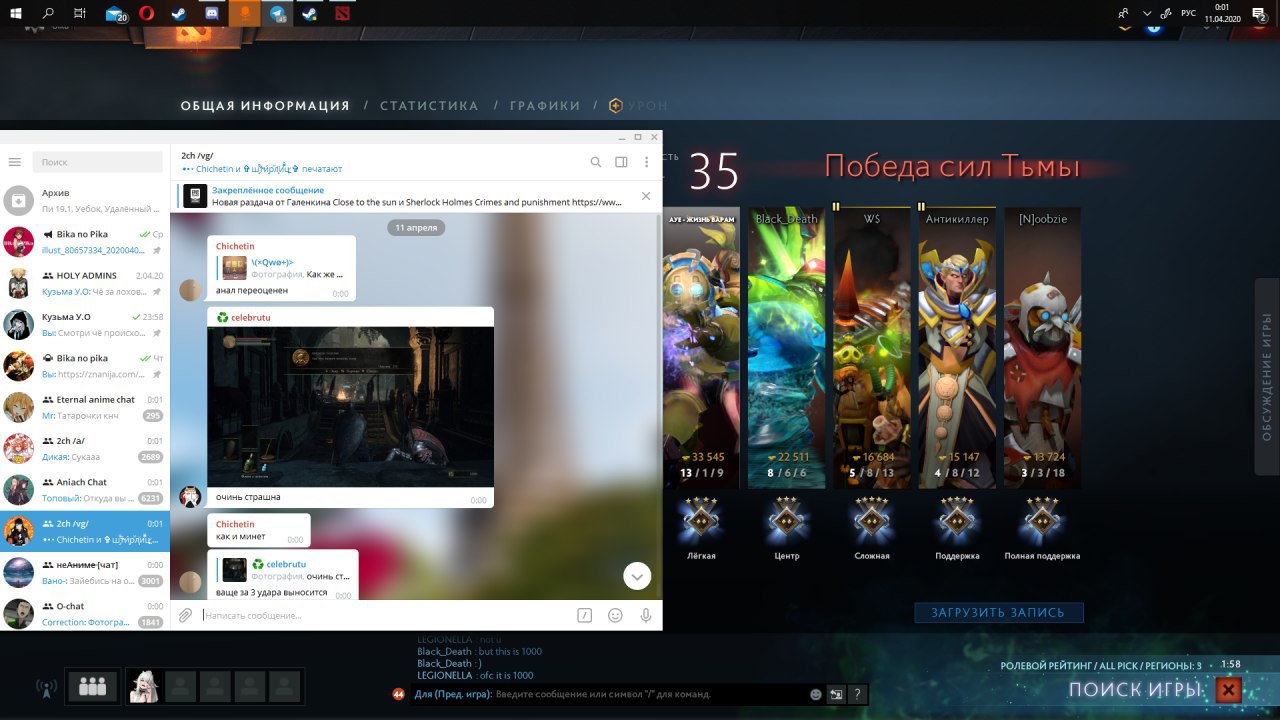
Task: Click Chichetin's quoted reply from \(»Qwe«)>
Action: tap(283, 267)
